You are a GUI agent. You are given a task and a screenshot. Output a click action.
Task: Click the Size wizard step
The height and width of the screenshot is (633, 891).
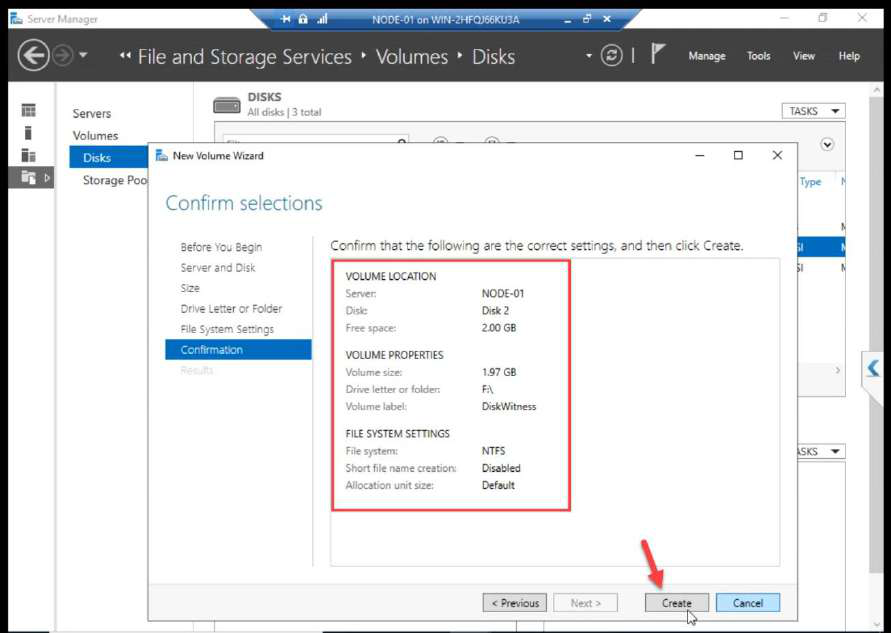click(190, 288)
